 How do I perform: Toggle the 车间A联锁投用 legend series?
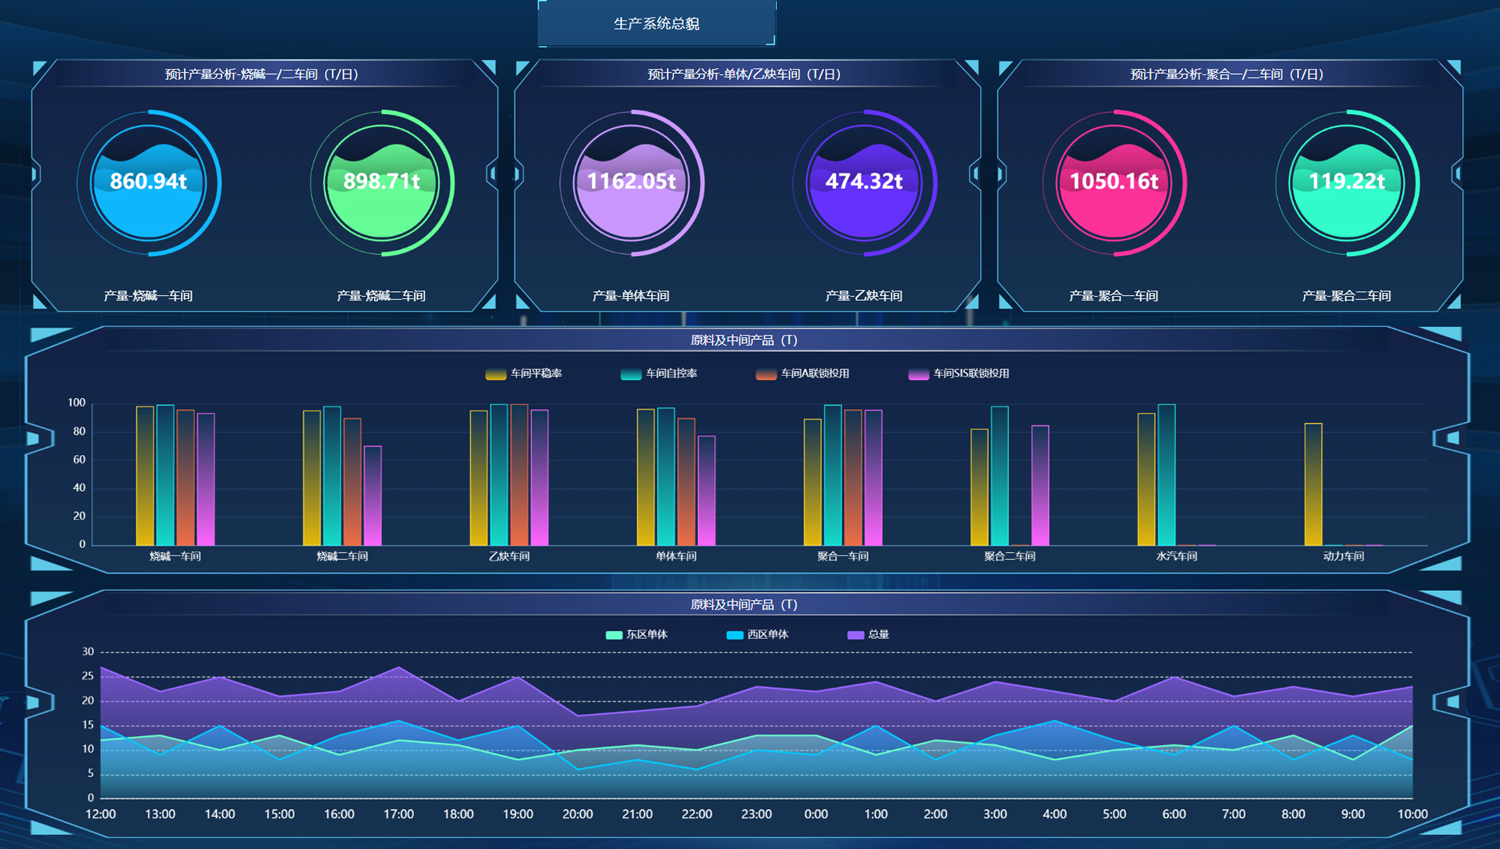pos(802,373)
